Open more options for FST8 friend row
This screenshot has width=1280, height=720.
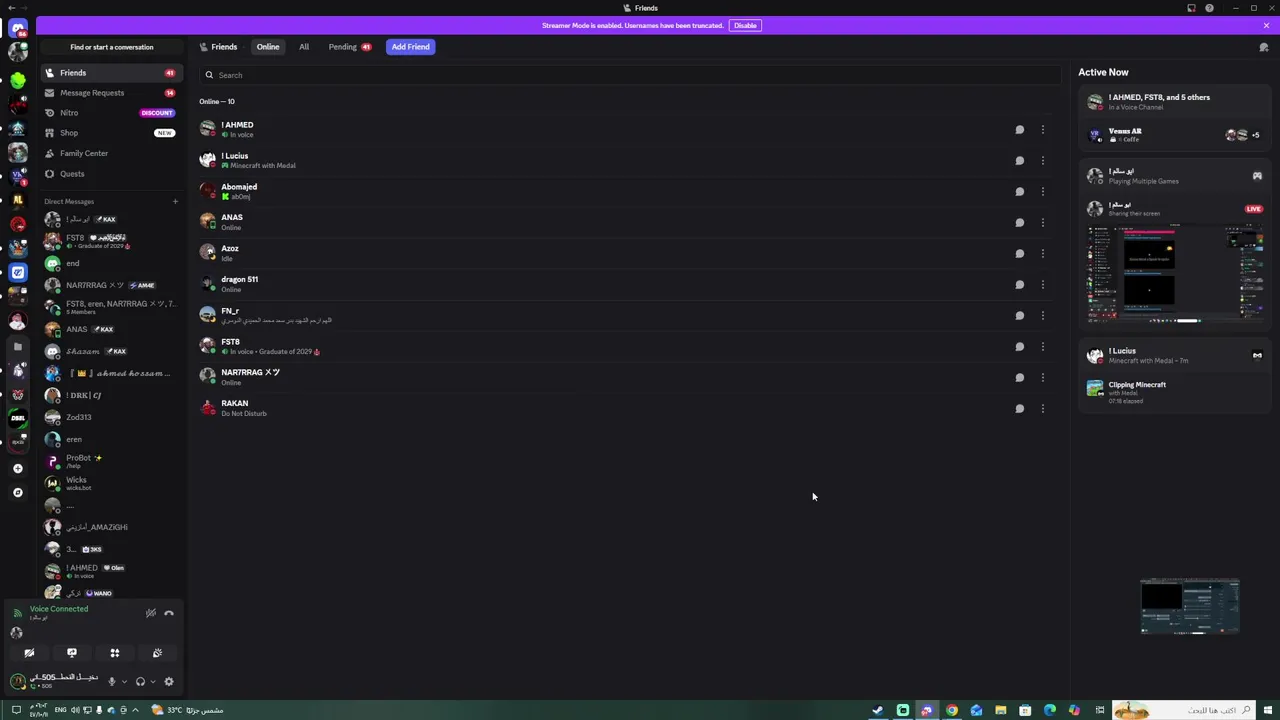tap(1042, 346)
